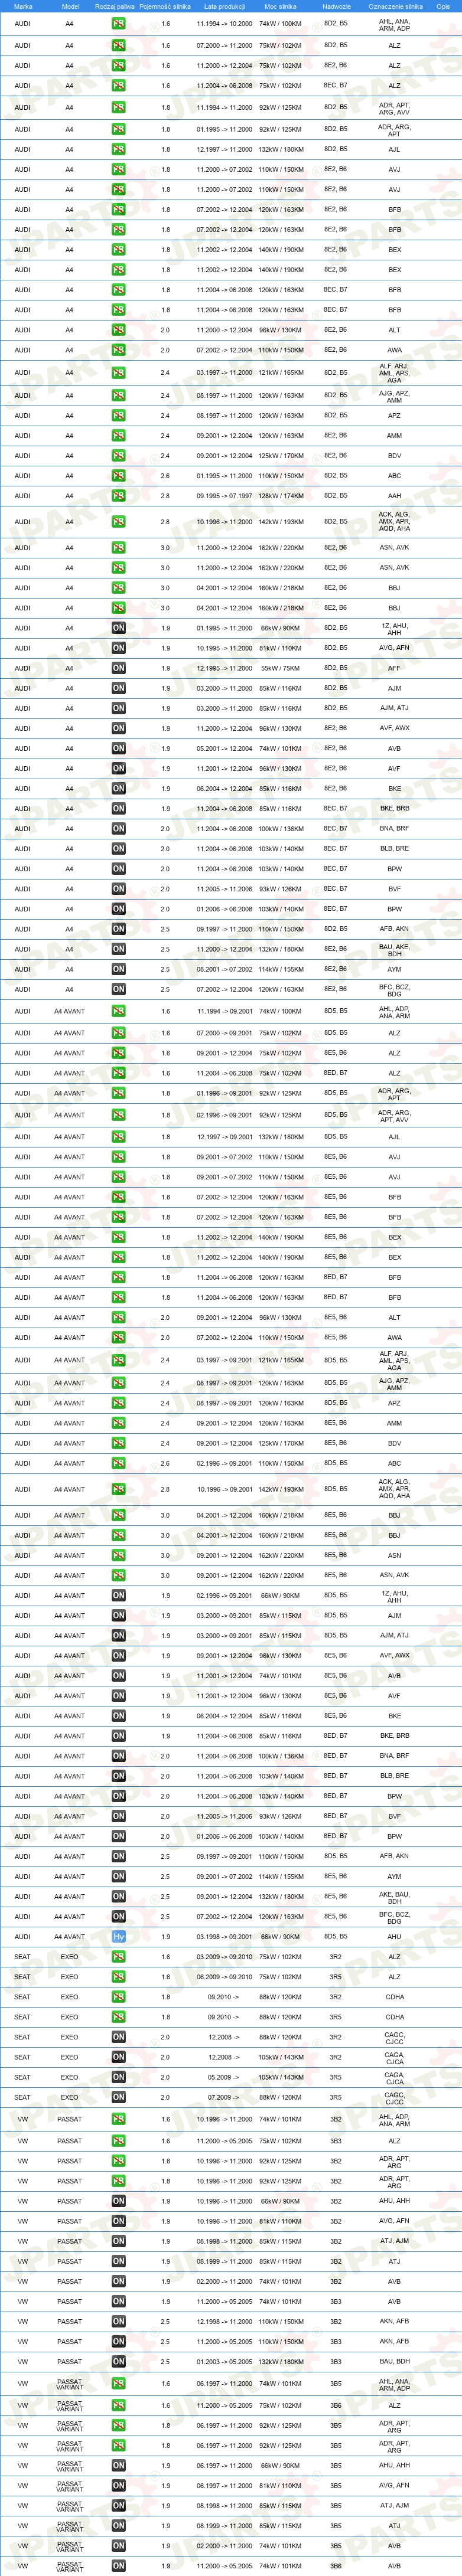
Task: Click diesel ON icon in Passat Variant 1.9 AVB 3B6 row
Action: [x=118, y=2565]
